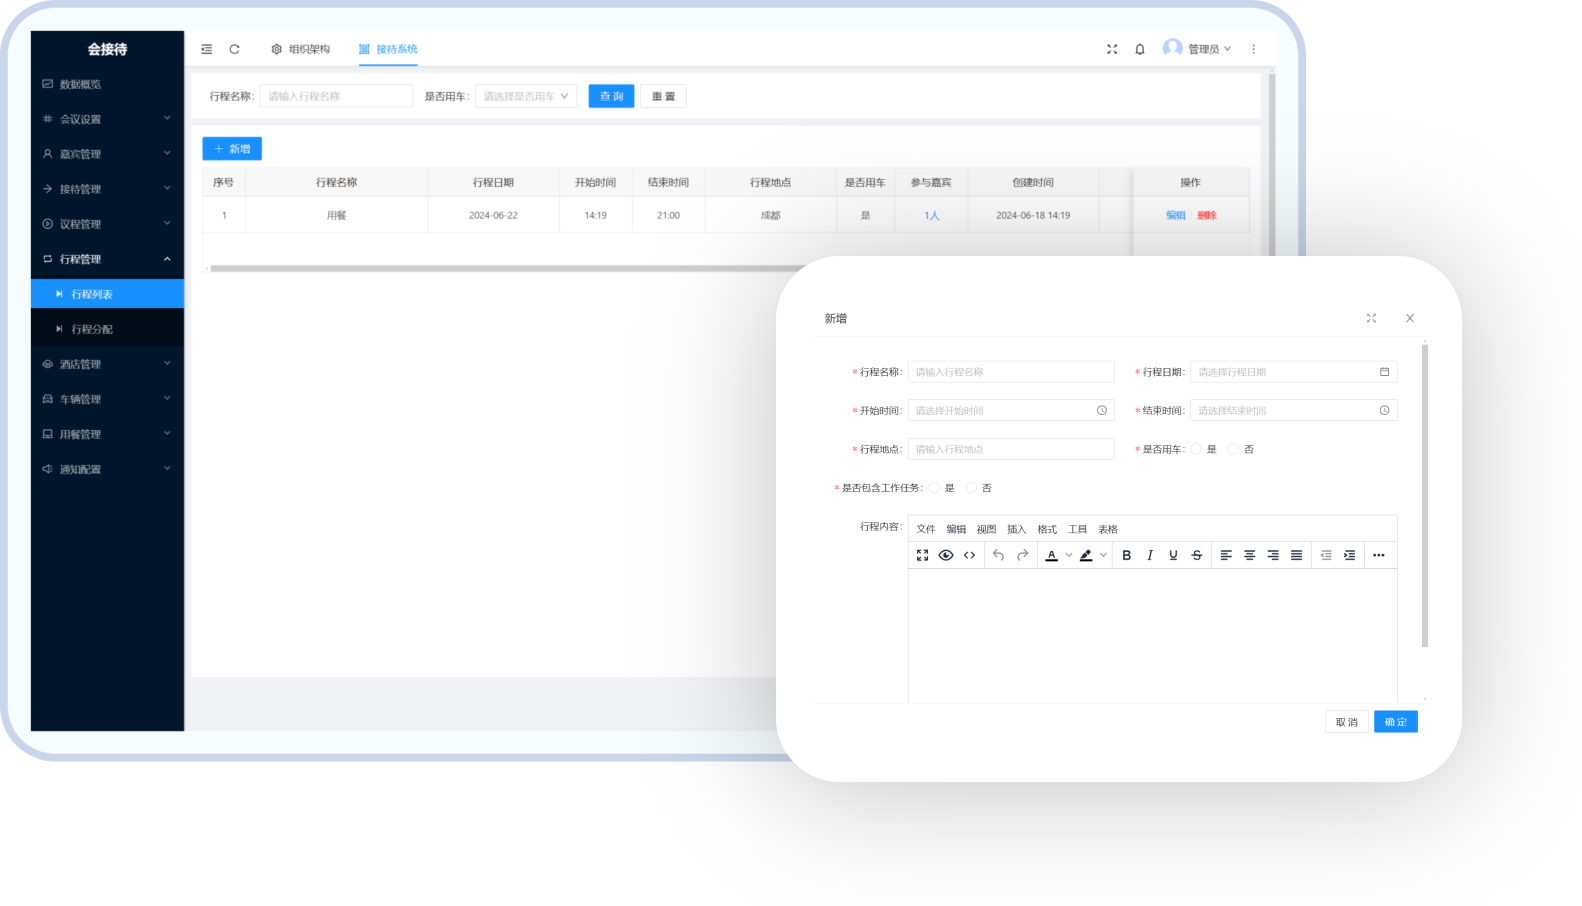Click the 行程地点 input field in dialog
The height and width of the screenshot is (906, 1582).
pos(1010,450)
